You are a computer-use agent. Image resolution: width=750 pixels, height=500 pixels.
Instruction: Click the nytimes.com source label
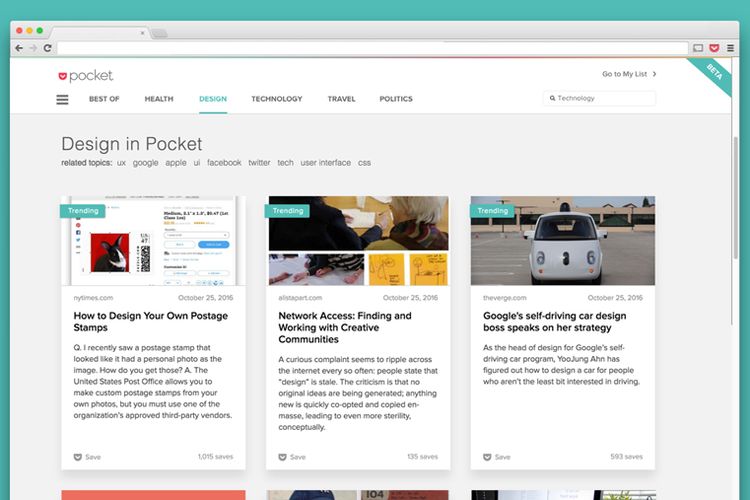coord(93,298)
